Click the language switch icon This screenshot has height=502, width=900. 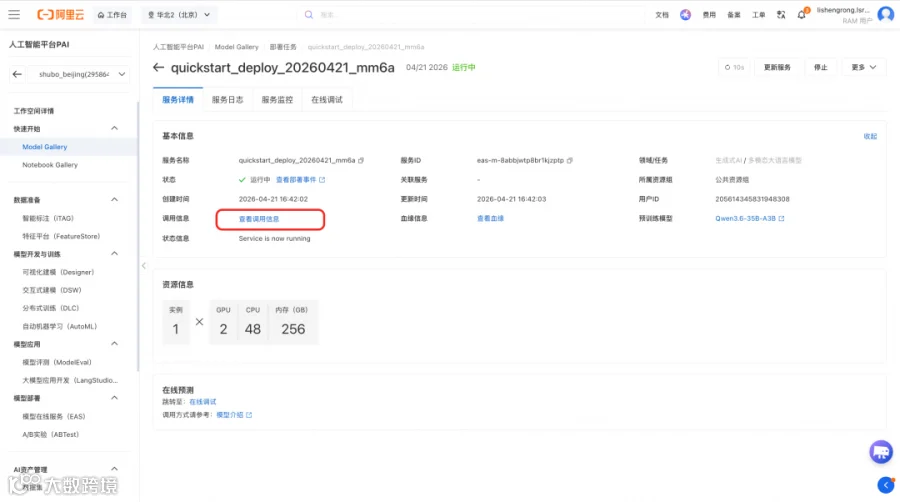pos(781,15)
